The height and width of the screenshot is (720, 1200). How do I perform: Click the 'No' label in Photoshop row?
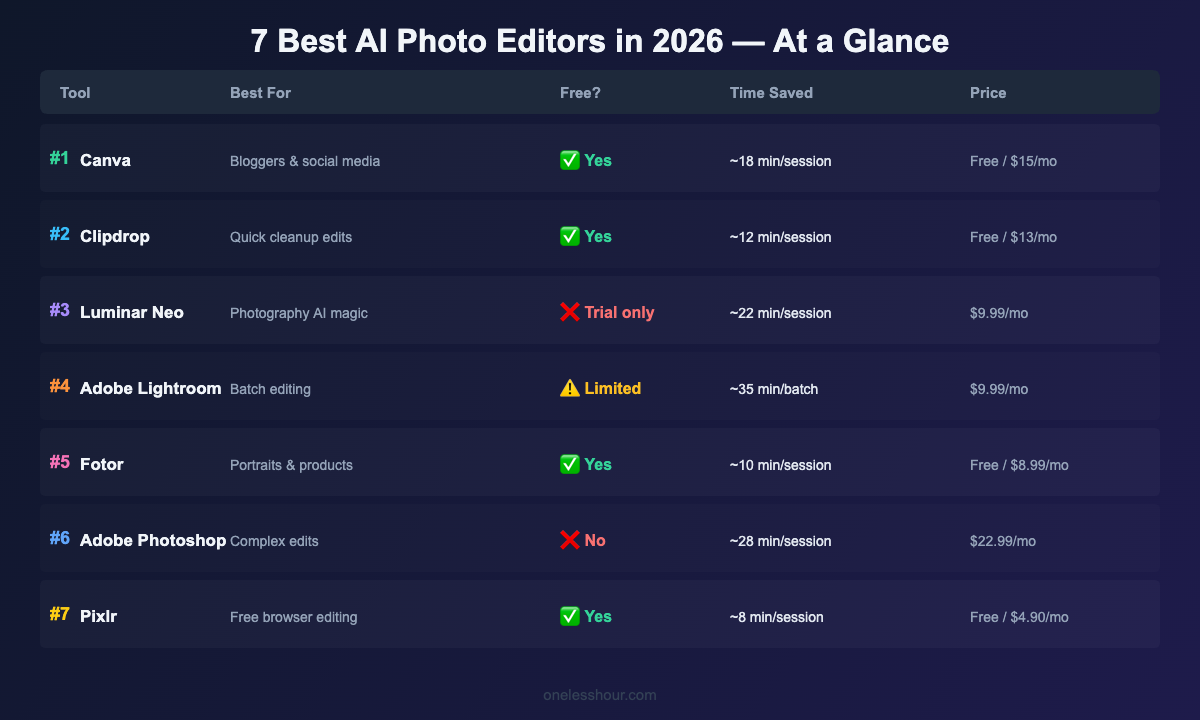(595, 540)
